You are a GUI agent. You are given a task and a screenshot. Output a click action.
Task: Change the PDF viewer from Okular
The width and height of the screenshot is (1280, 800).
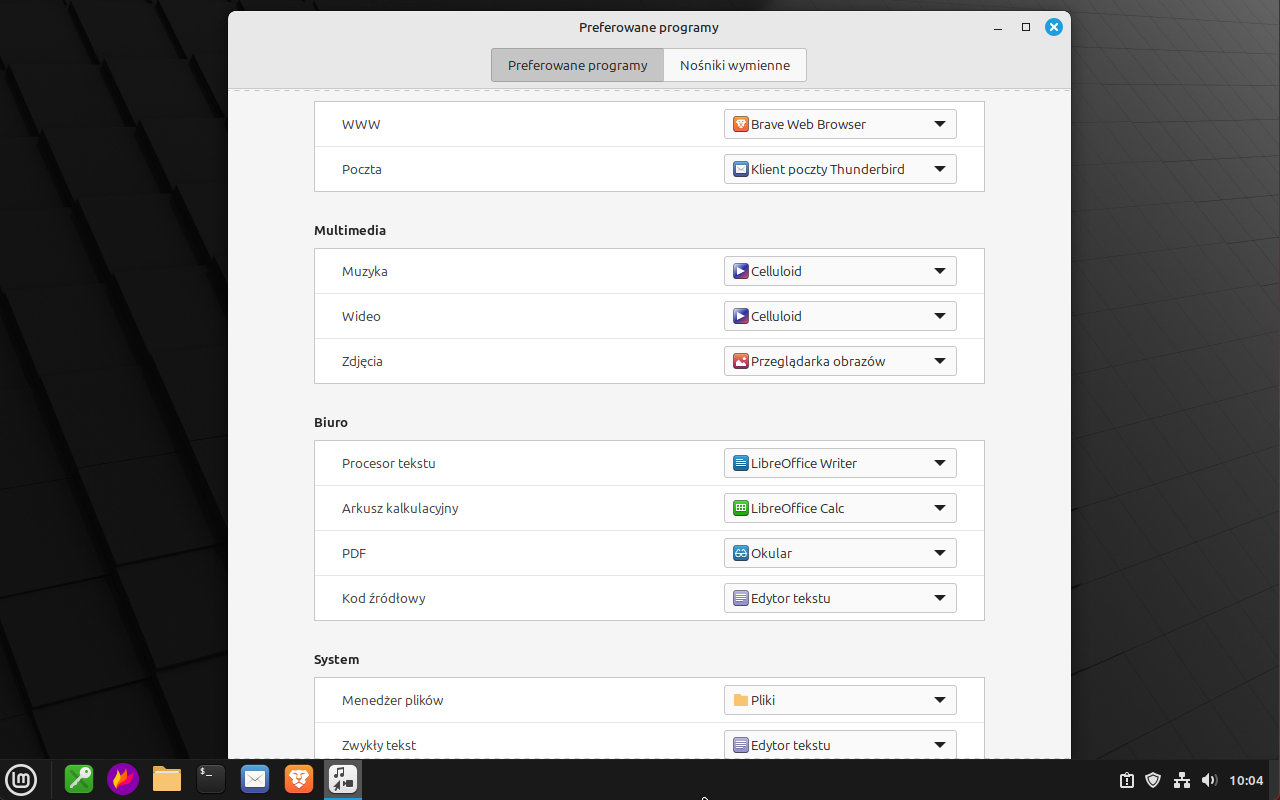tap(840, 553)
